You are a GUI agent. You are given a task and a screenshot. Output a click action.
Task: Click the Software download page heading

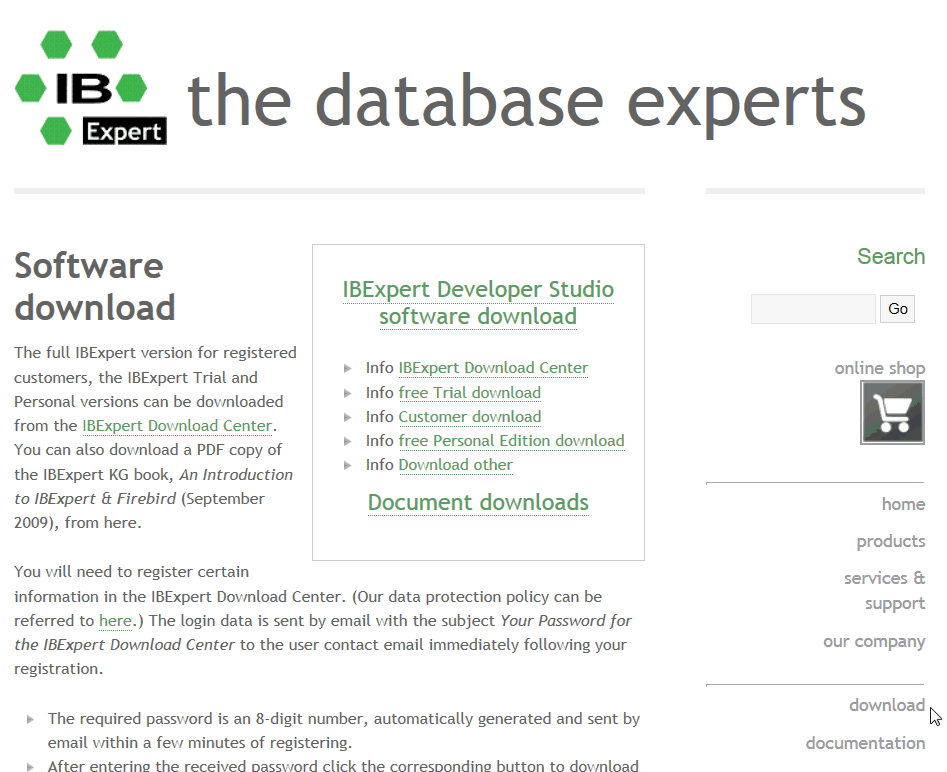pos(95,286)
